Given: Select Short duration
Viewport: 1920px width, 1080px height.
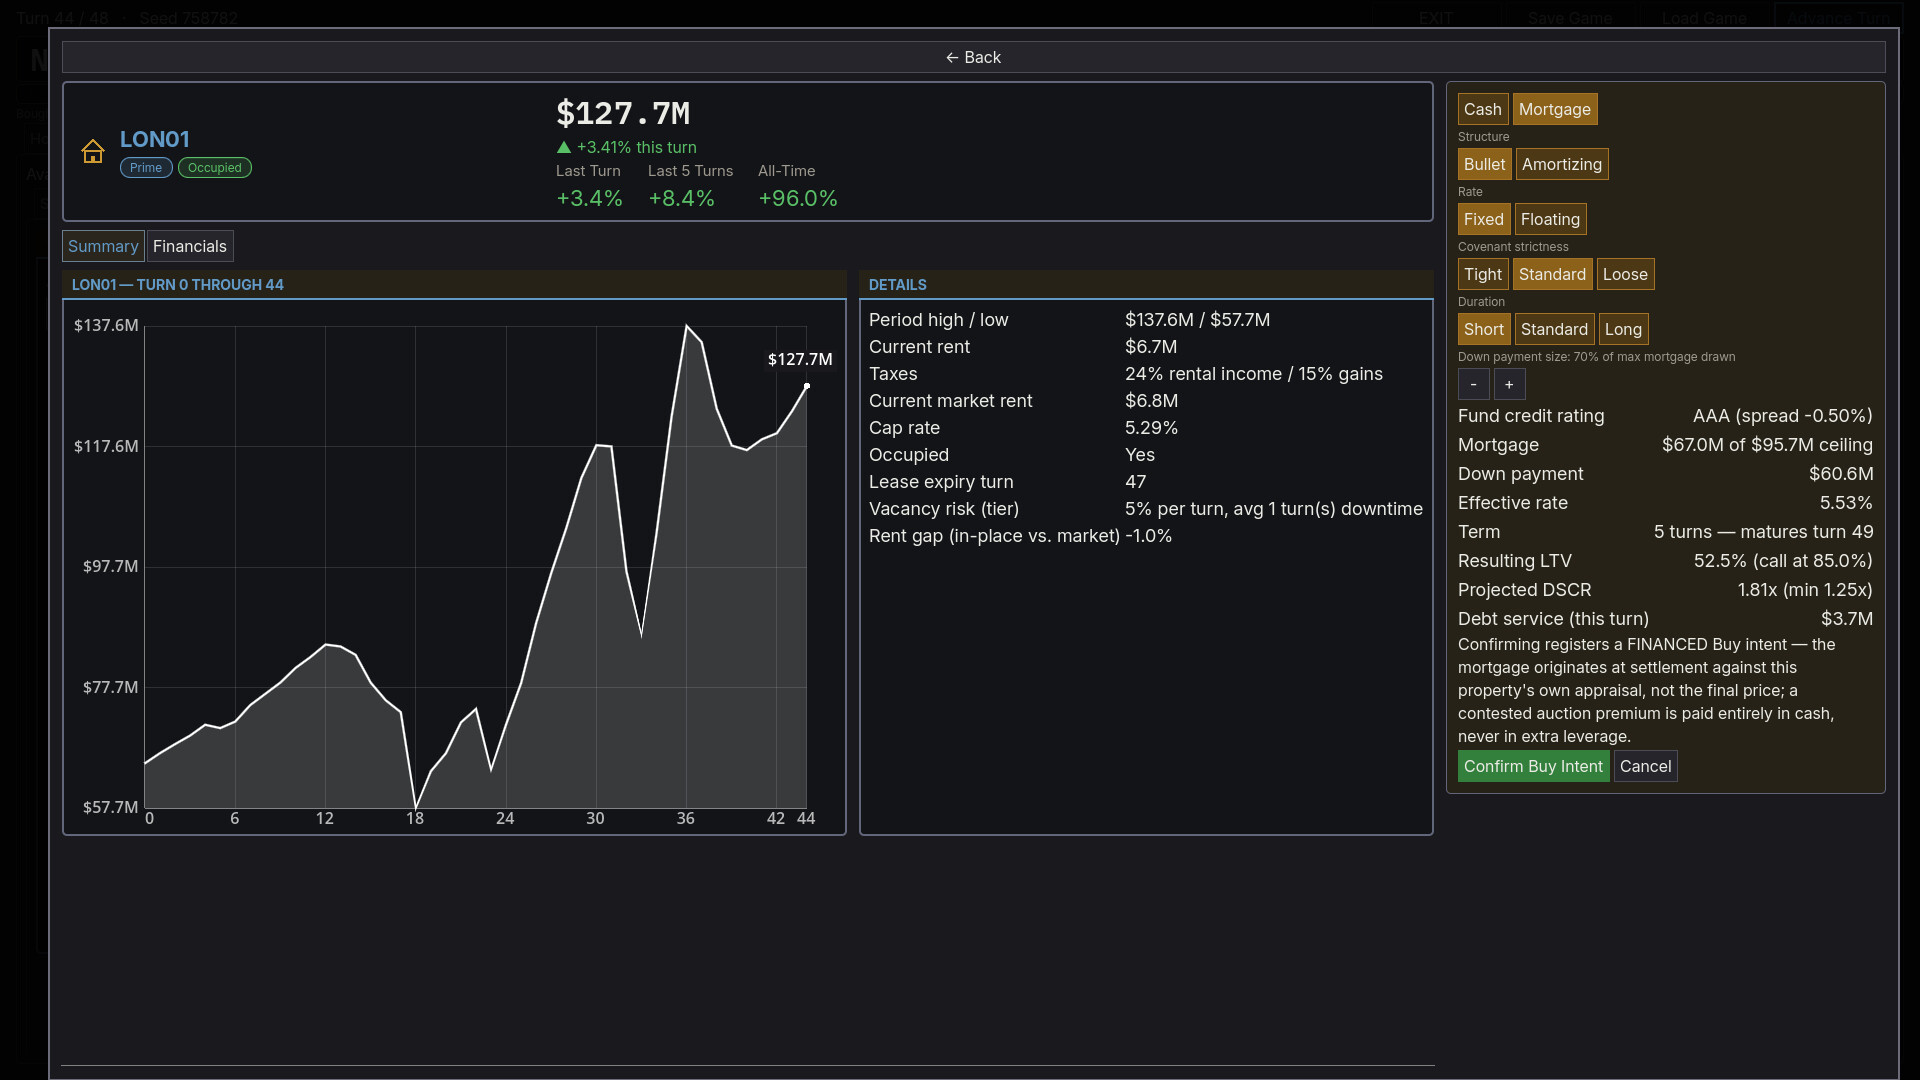Looking at the screenshot, I should (x=1483, y=329).
